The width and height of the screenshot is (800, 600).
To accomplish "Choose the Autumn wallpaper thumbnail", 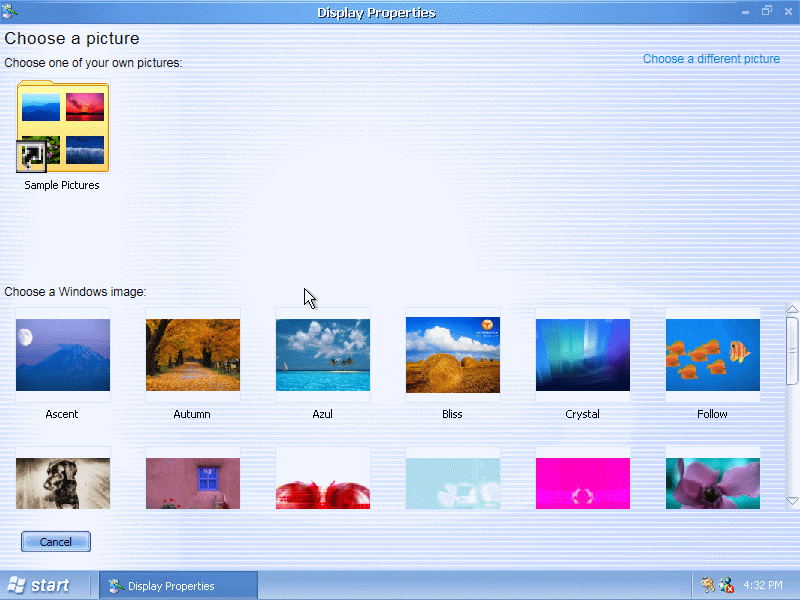I will pos(193,355).
